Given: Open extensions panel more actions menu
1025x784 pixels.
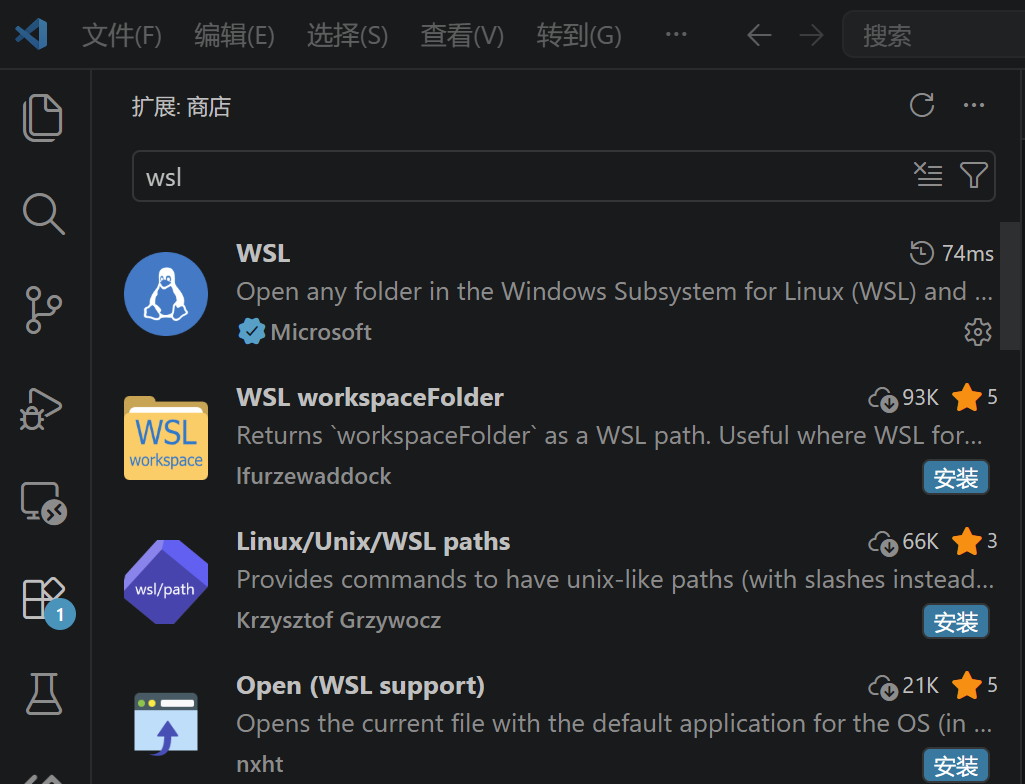Looking at the screenshot, I should (973, 105).
